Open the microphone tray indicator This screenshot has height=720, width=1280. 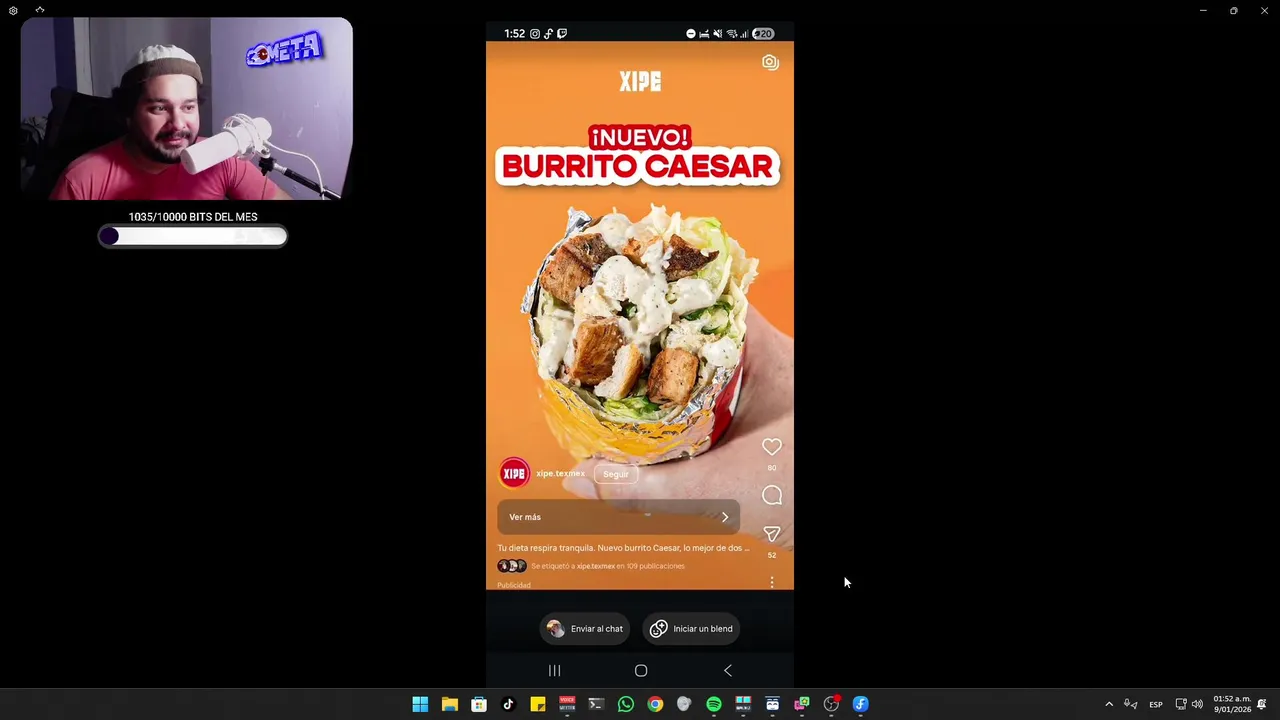pos(1131,704)
